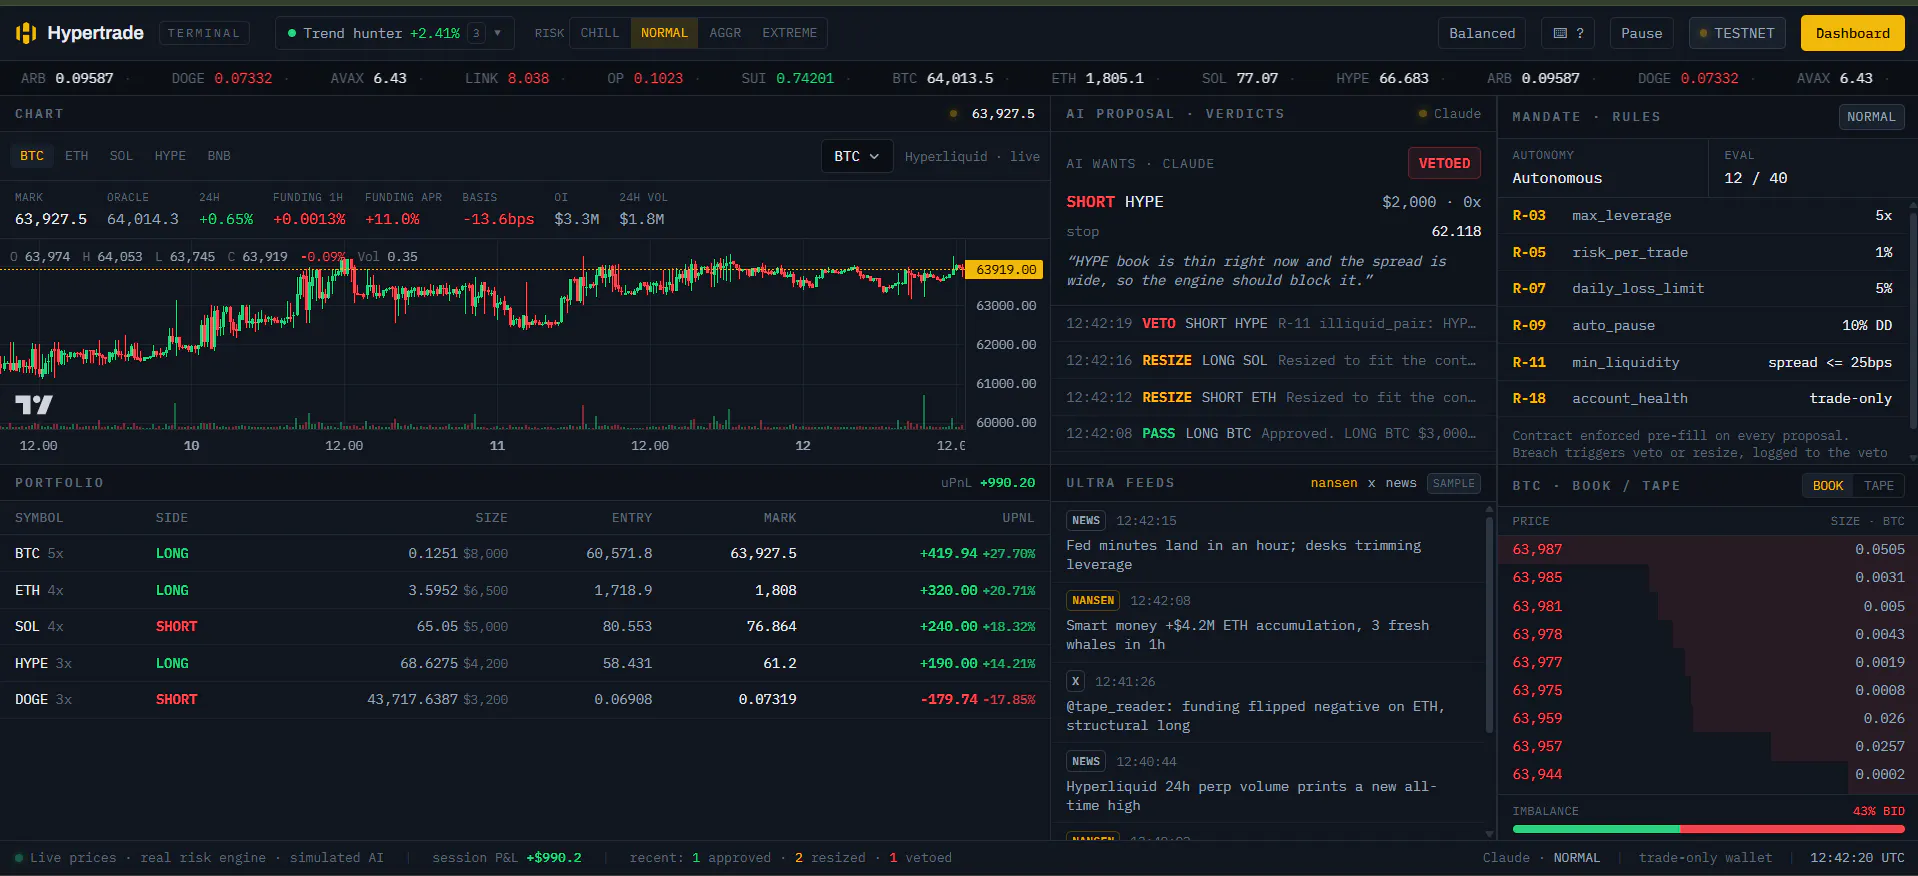This screenshot has height=876, width=1918.
Task: Click the SAMPLE tag in Ultra Feeds
Action: [1454, 483]
